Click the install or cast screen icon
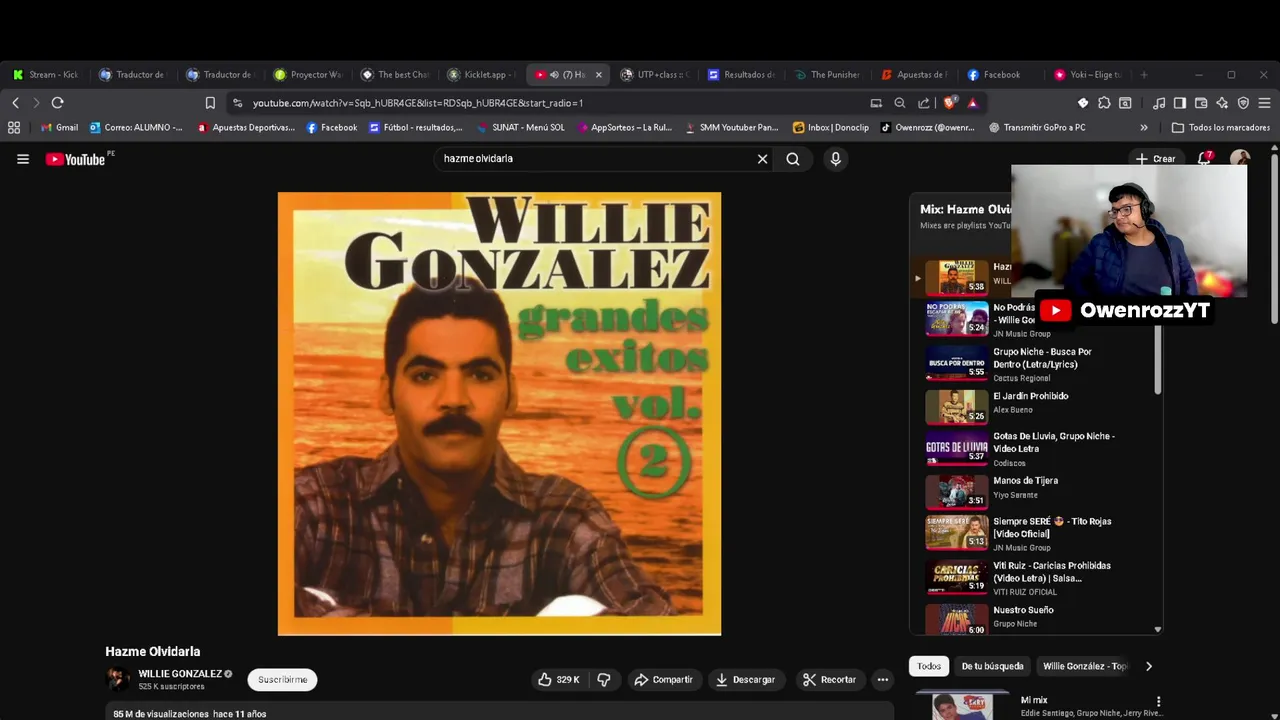Screen dimensions: 1280x720 876,103
